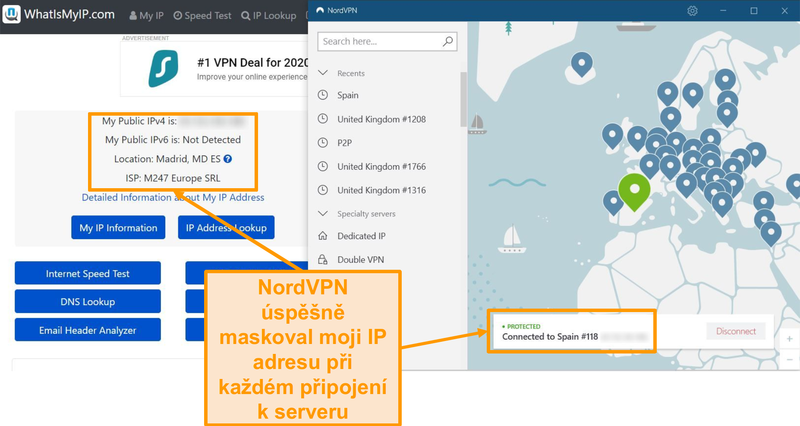Screen dimensions: 800x426
Task: Collapse the Specialty servers section
Action: [x=322, y=213]
